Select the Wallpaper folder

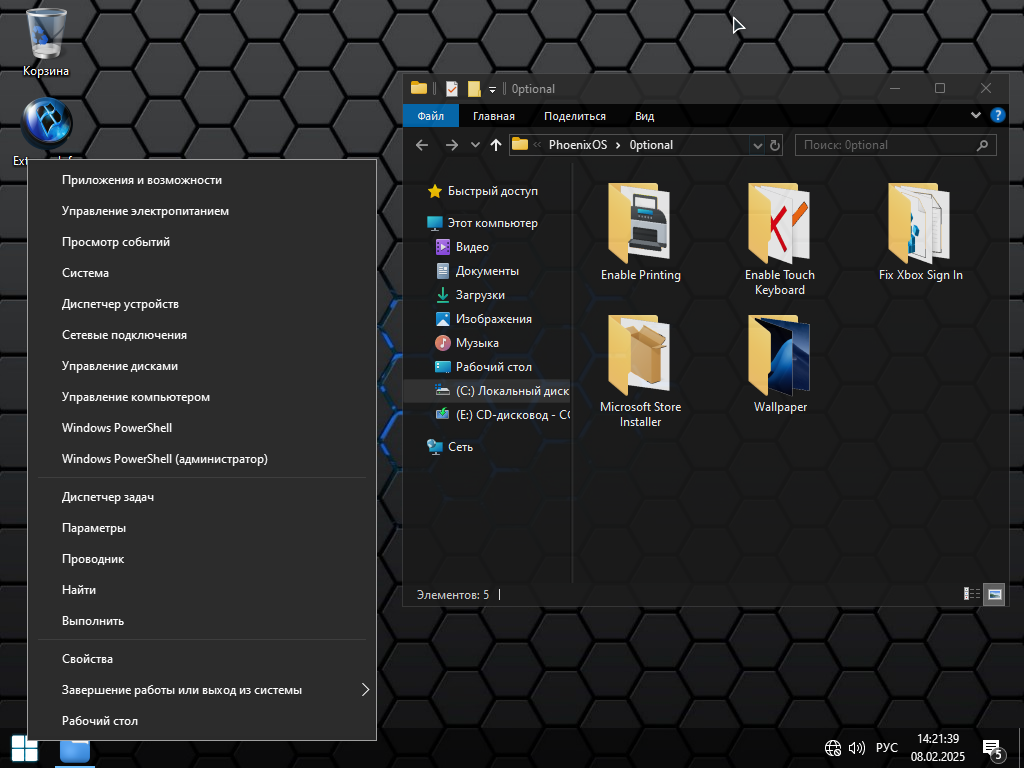click(x=780, y=364)
